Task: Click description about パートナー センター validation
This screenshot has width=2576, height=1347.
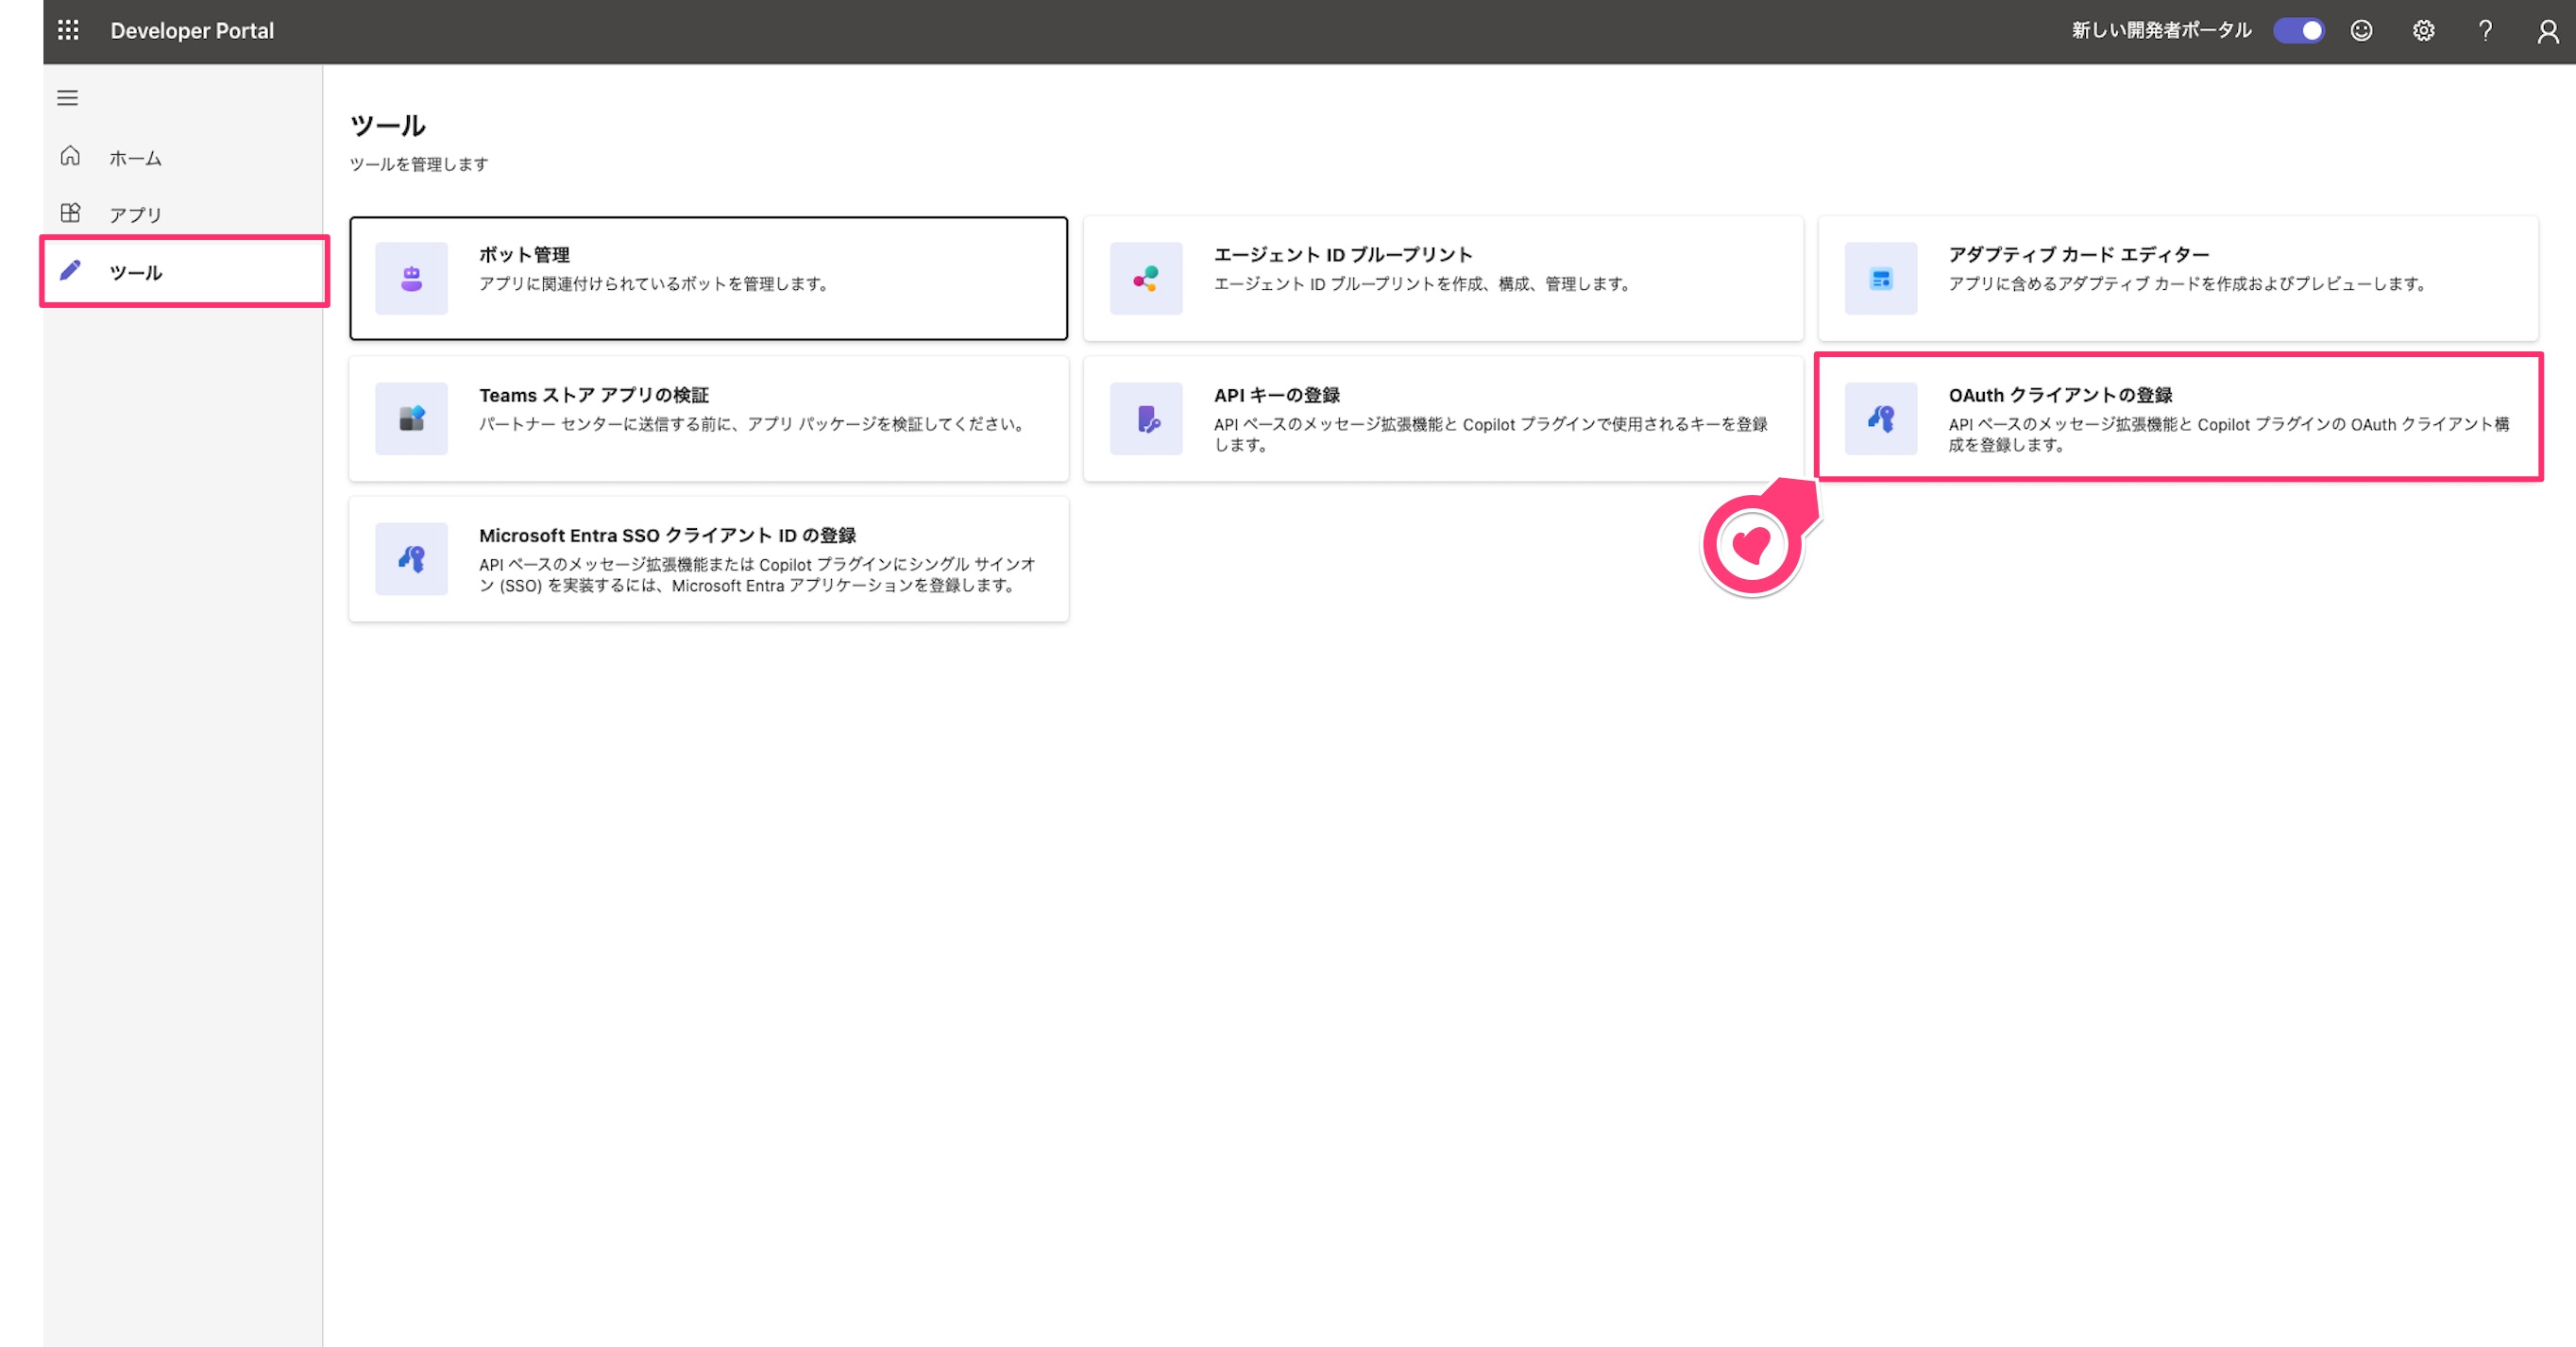Action: 754,424
